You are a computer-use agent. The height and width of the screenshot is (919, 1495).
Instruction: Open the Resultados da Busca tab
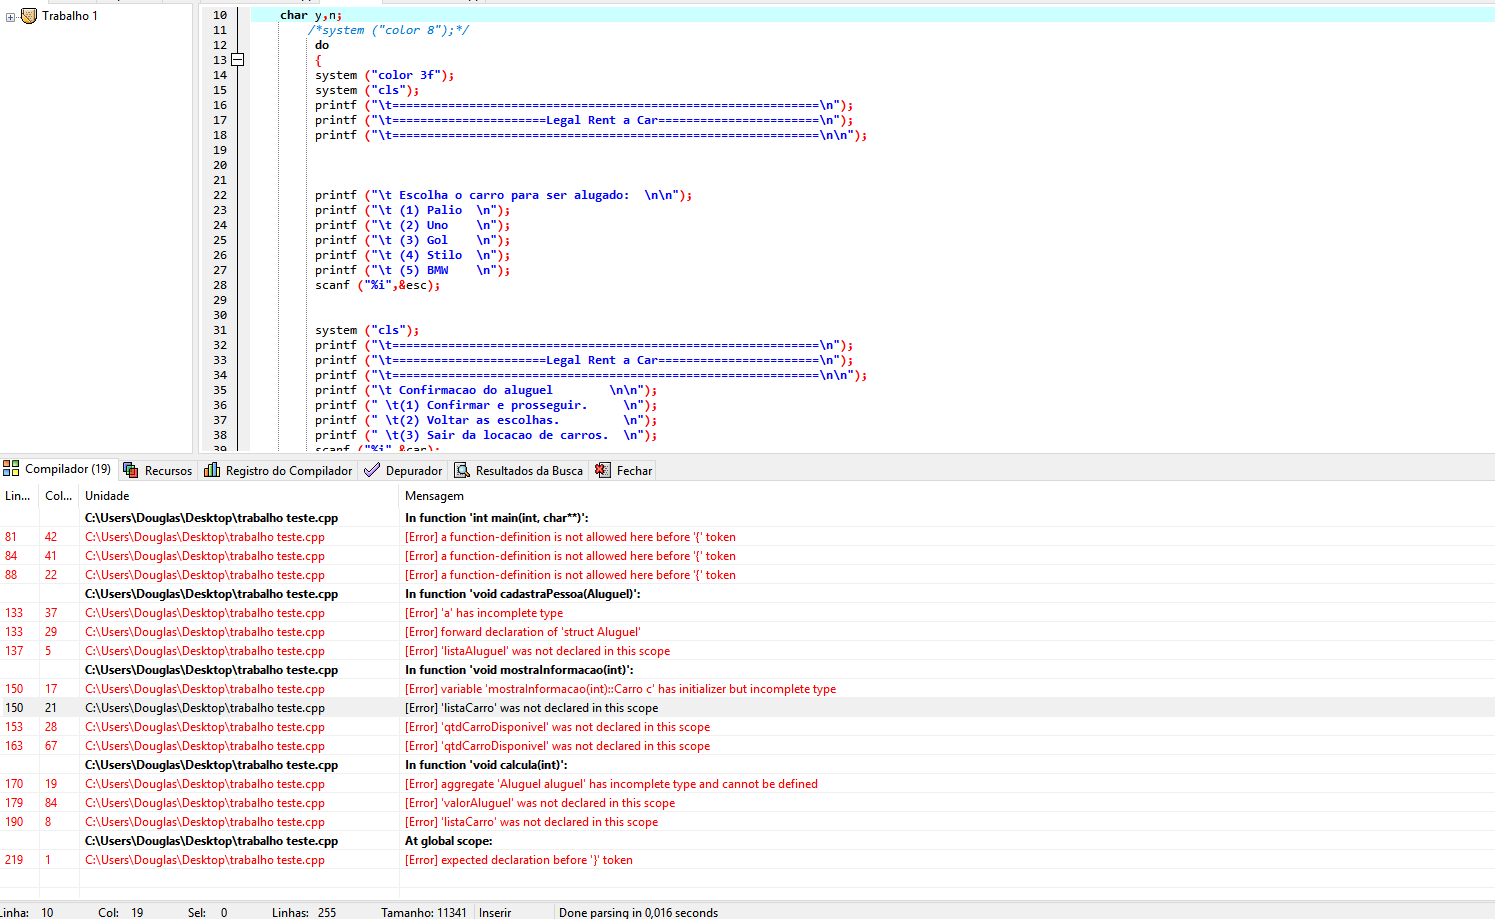(x=518, y=470)
